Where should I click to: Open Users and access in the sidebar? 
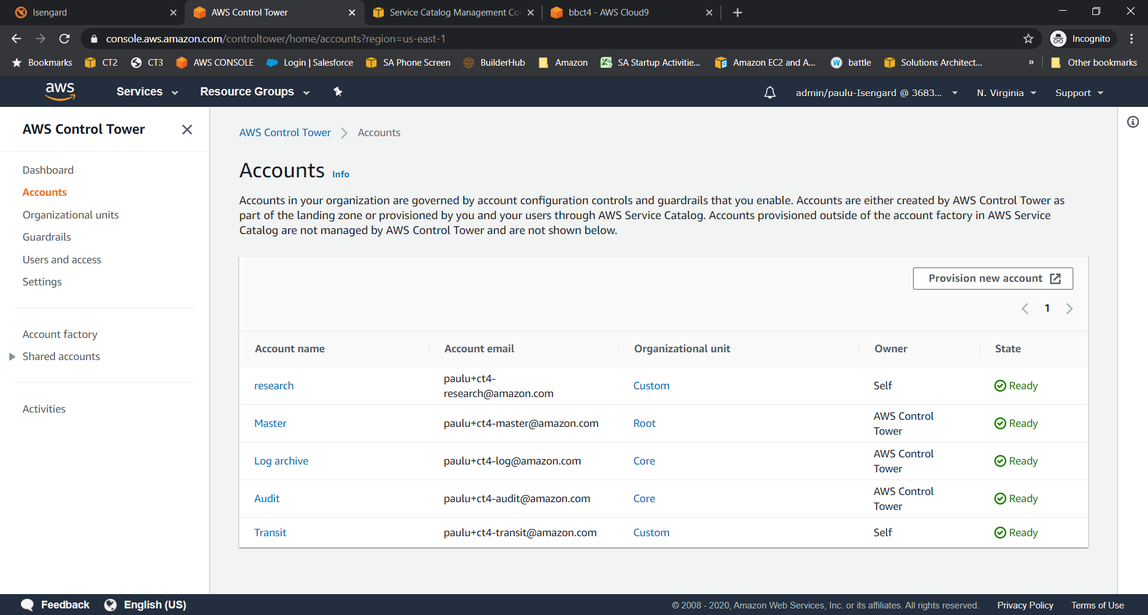tap(62, 259)
